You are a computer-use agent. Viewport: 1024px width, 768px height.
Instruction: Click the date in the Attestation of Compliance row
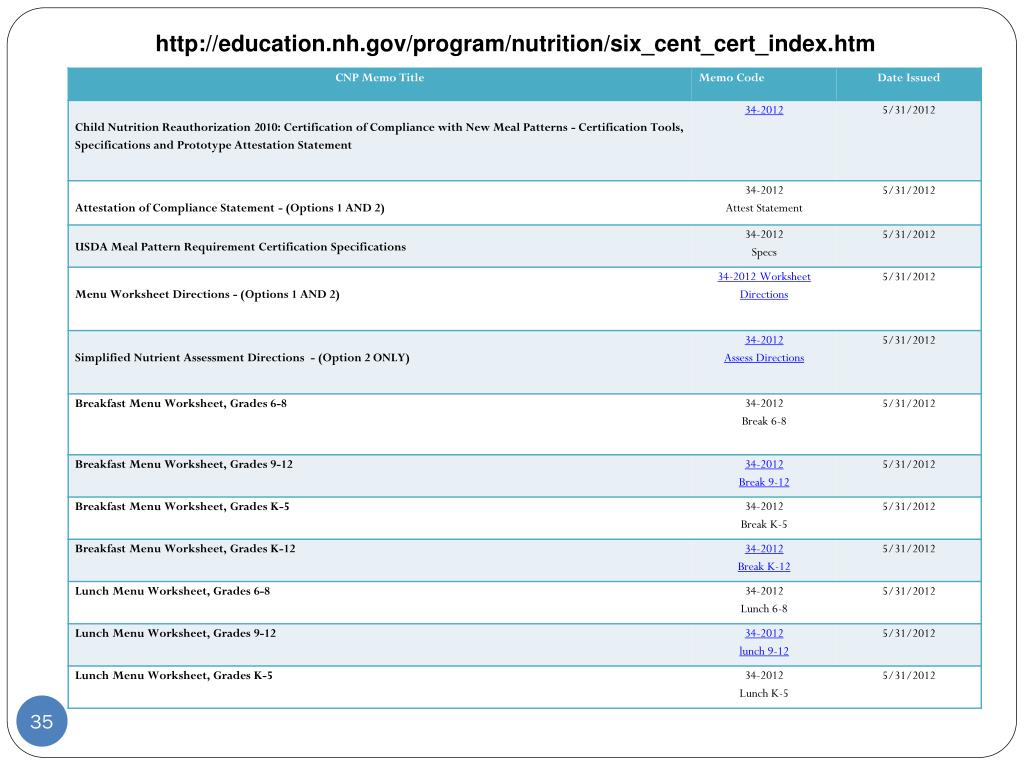click(x=908, y=191)
